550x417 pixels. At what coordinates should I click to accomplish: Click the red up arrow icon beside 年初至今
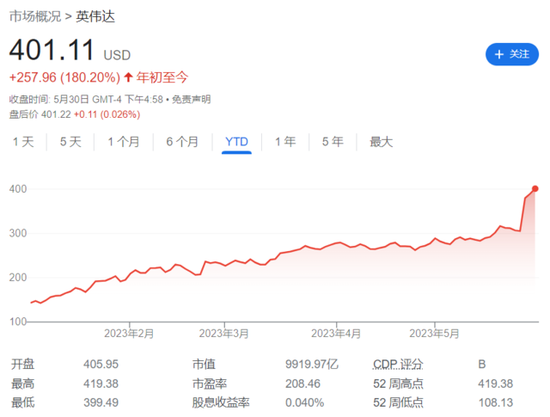coord(128,77)
